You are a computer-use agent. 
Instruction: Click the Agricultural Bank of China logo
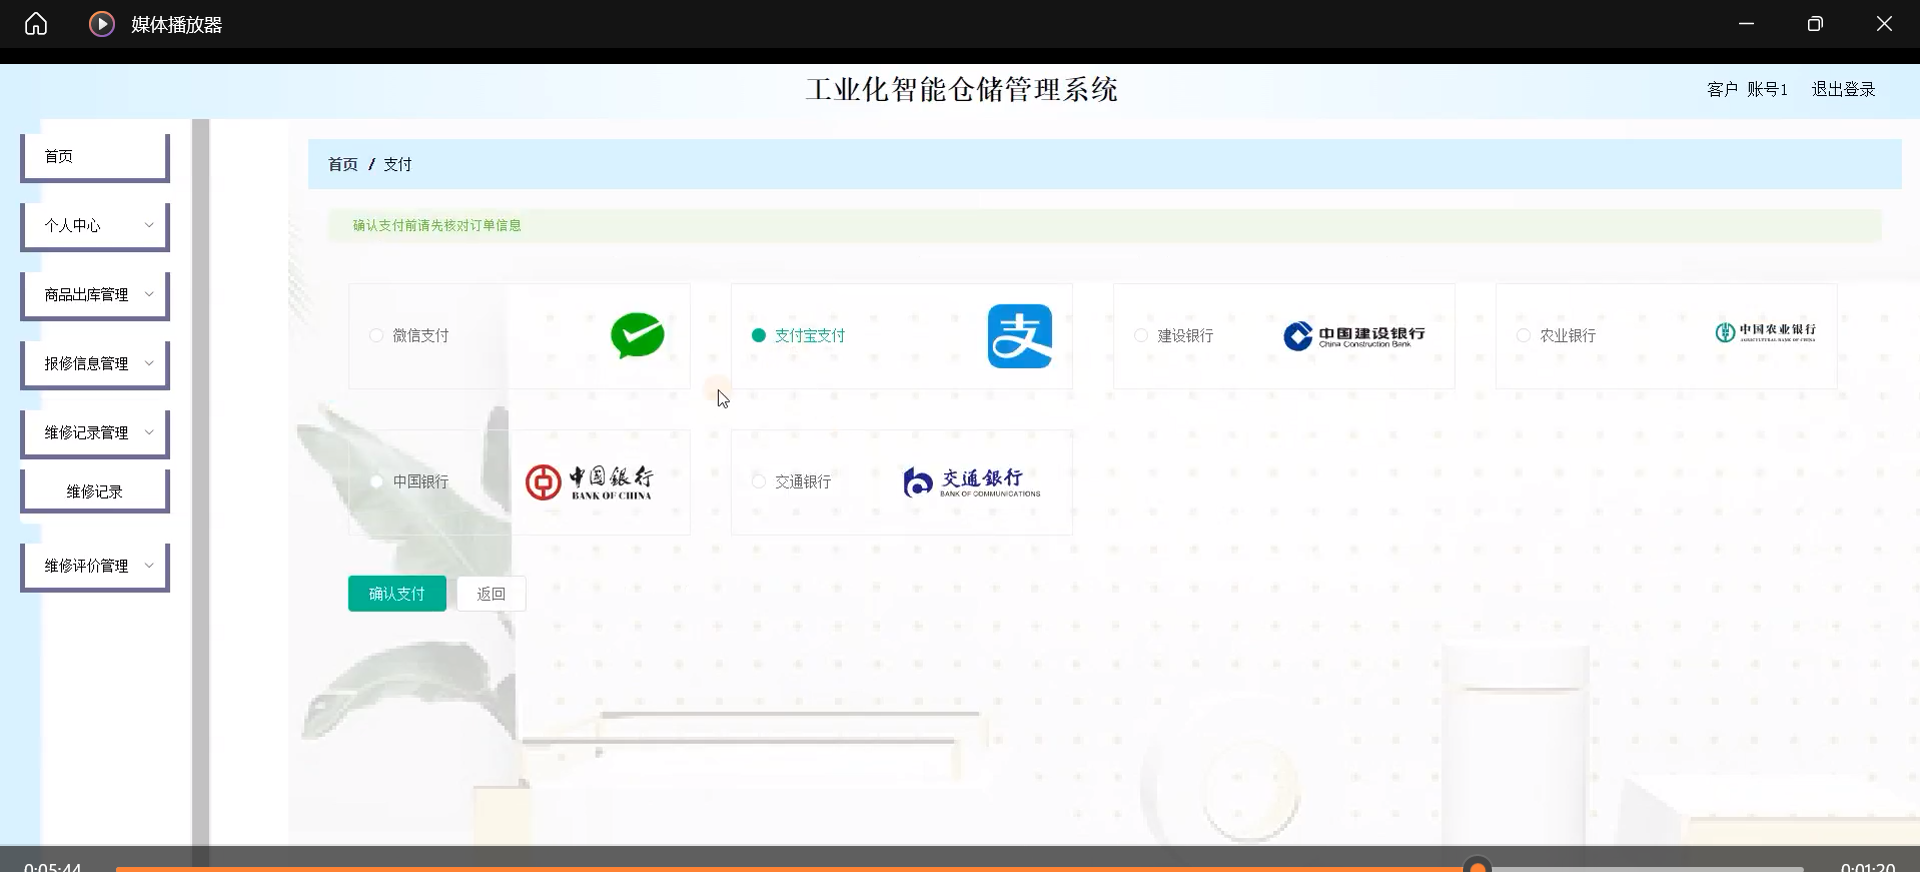pos(1765,332)
